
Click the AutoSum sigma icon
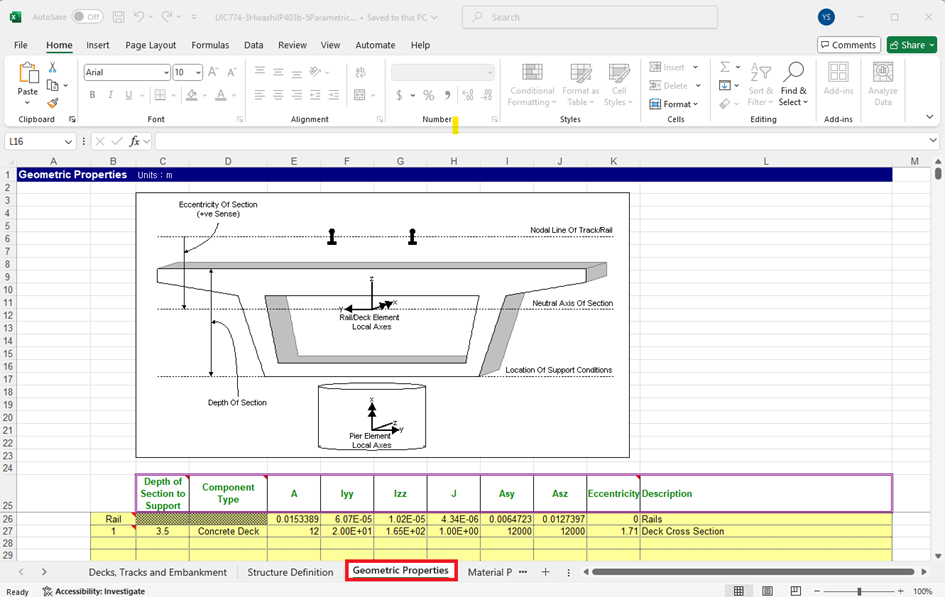(x=725, y=68)
